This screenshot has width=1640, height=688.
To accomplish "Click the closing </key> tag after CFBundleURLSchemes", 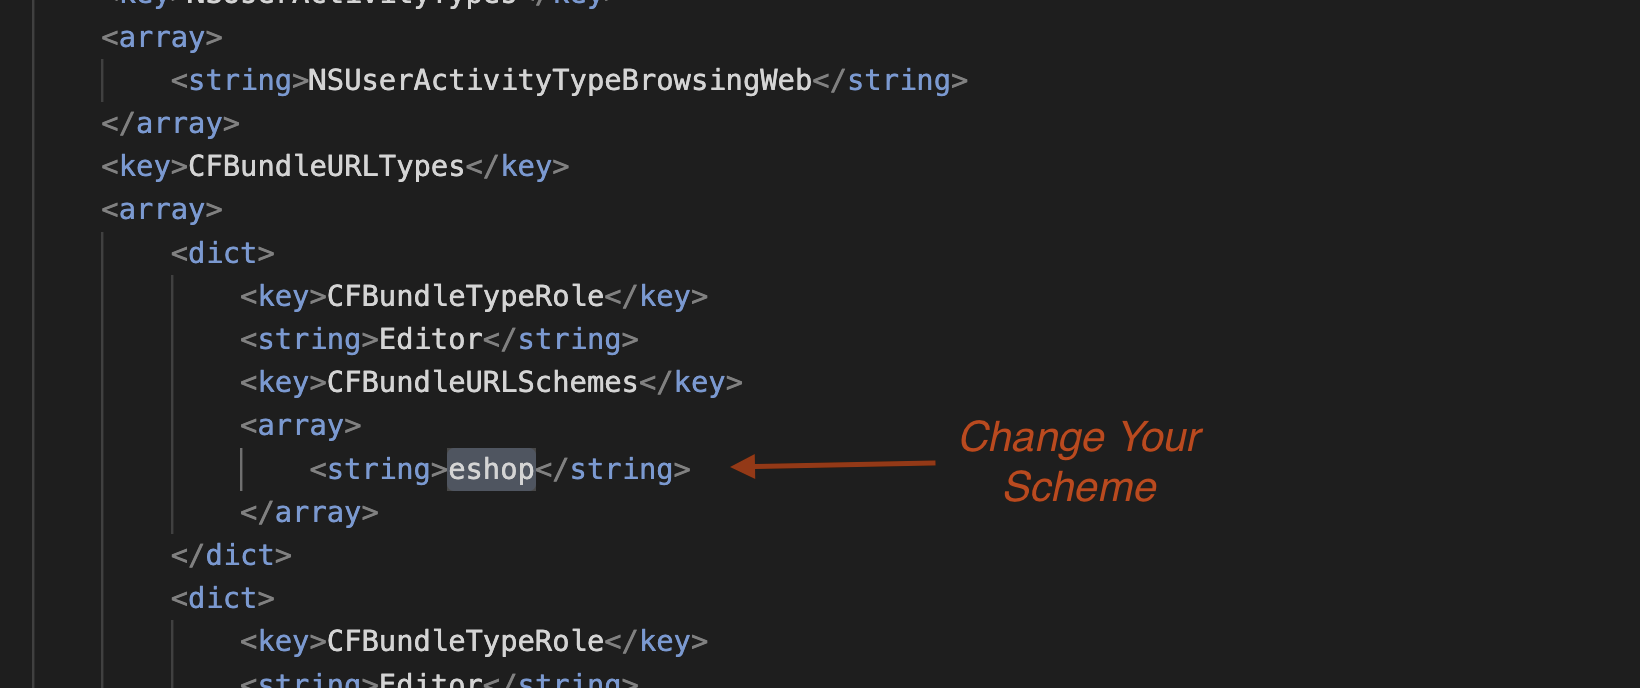I will point(691,382).
